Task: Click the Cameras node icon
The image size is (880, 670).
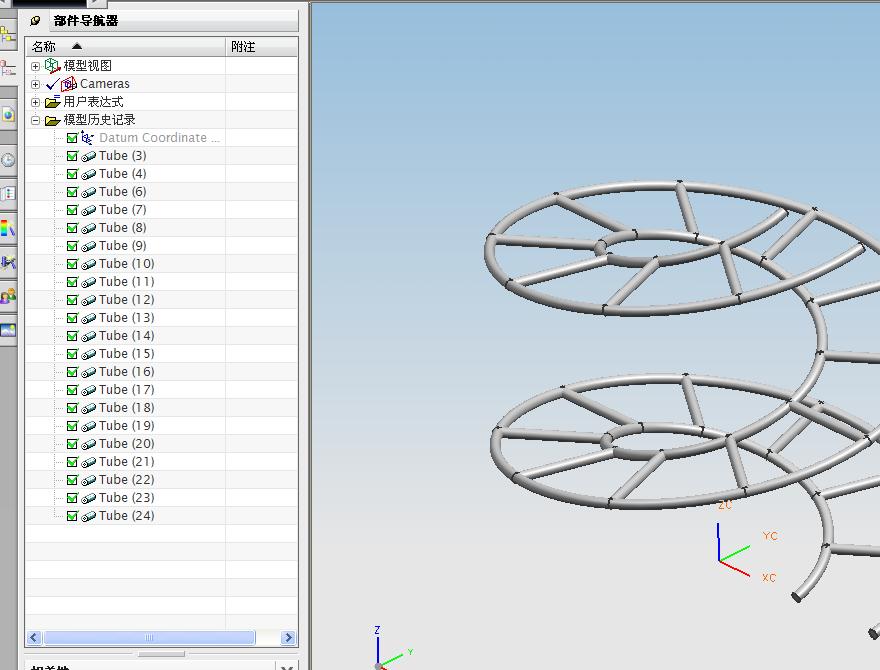Action: point(69,84)
